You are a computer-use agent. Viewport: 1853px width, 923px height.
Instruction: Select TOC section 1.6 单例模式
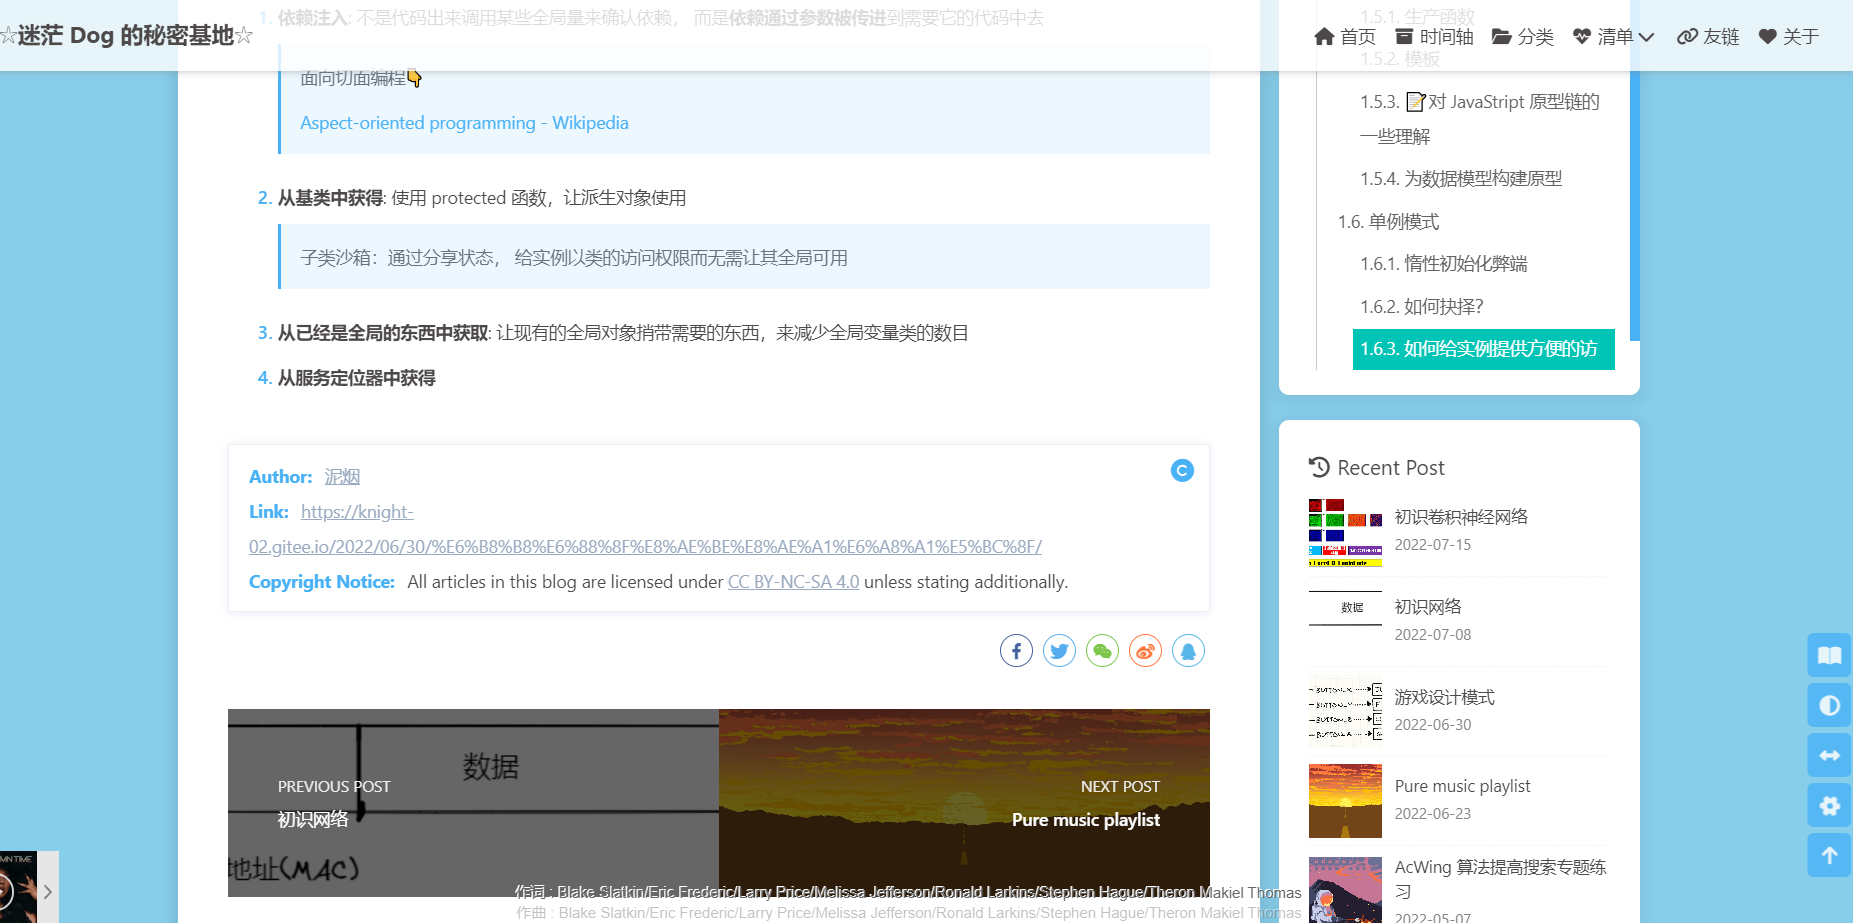(1389, 221)
